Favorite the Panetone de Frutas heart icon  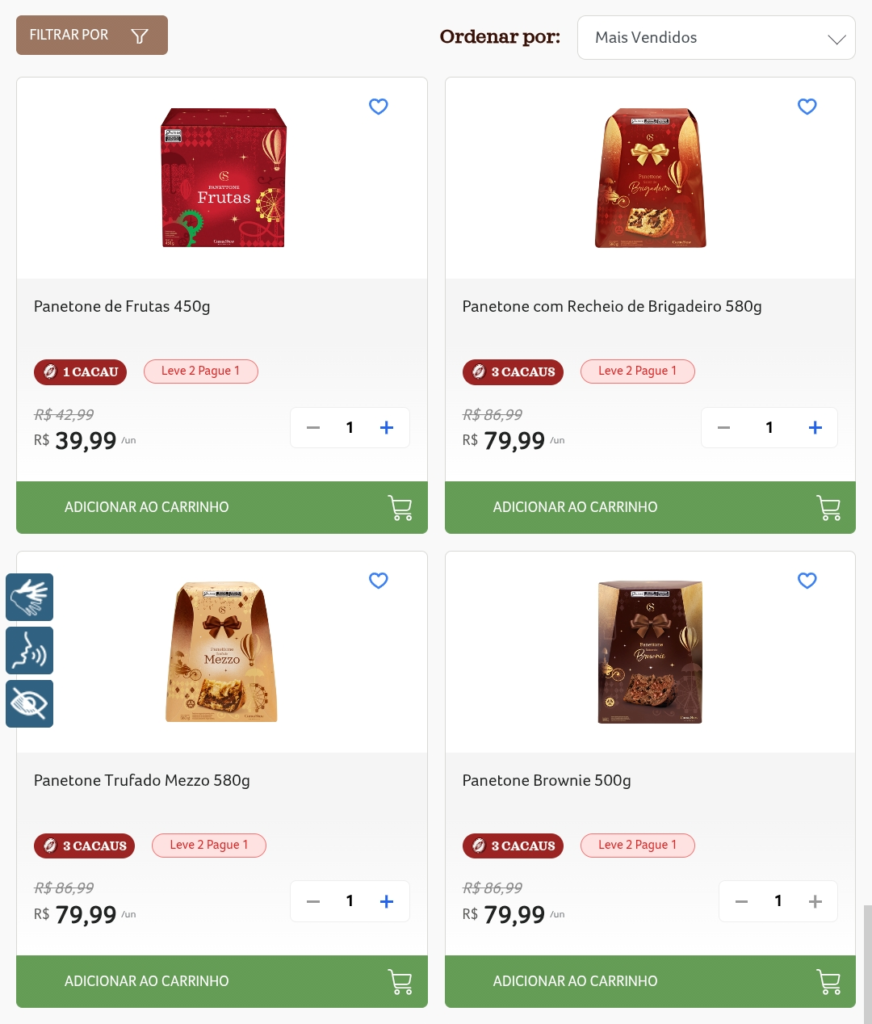click(378, 107)
